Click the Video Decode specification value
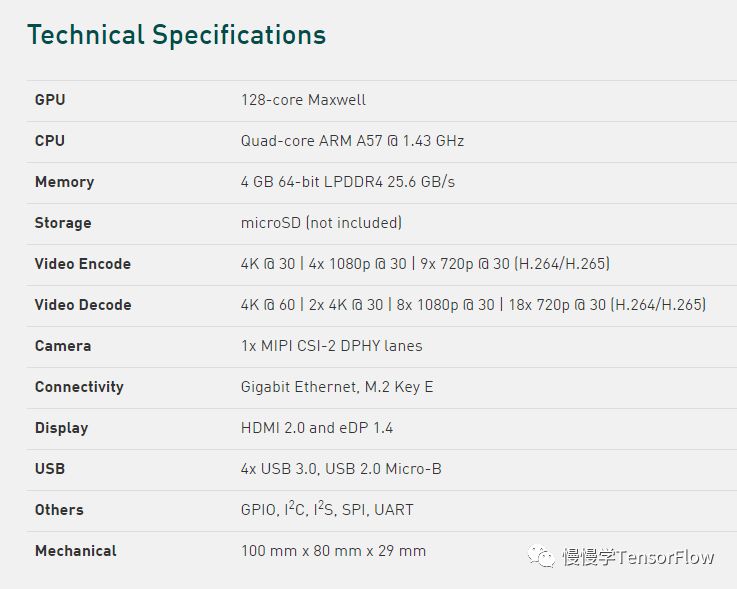 tap(473, 305)
